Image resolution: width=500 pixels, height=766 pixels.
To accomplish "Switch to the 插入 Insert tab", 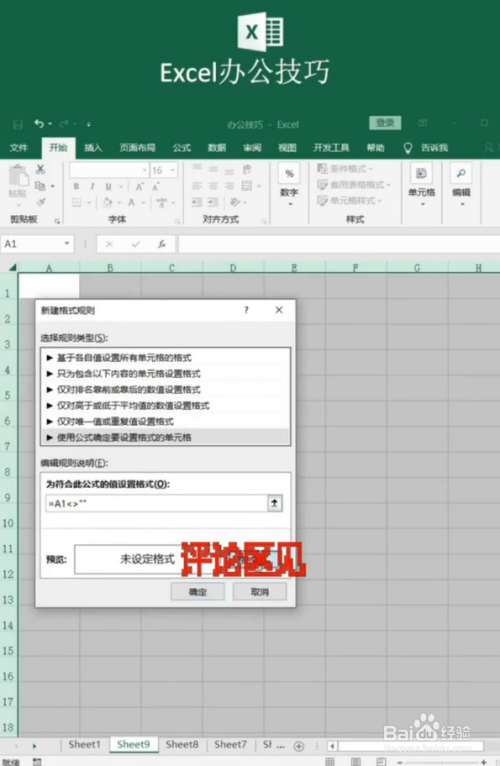I will pyautogui.click(x=93, y=148).
